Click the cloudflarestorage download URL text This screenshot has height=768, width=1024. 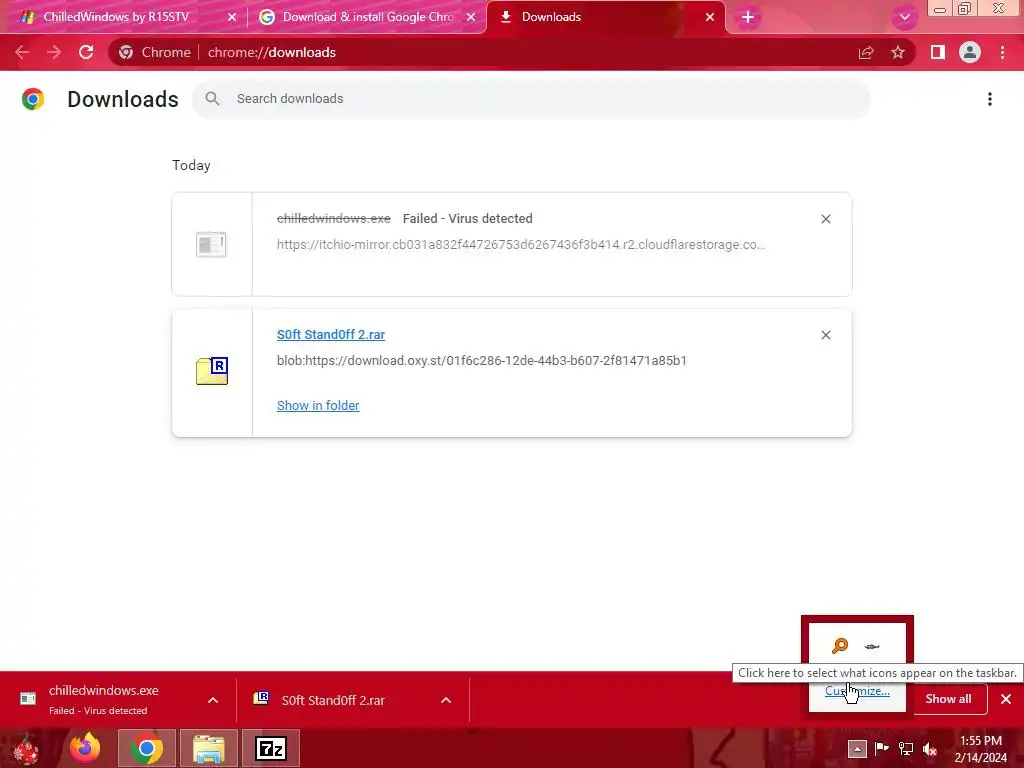pyautogui.click(x=520, y=245)
